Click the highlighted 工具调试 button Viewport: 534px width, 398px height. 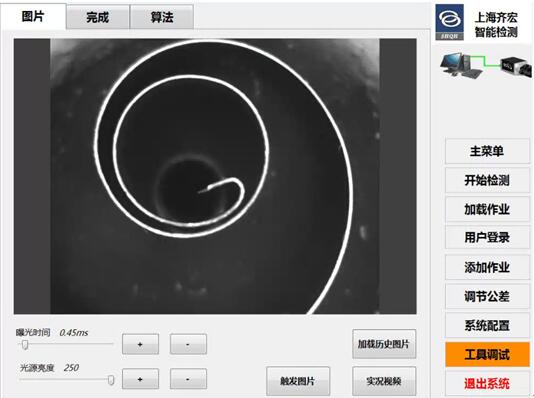[x=487, y=354]
